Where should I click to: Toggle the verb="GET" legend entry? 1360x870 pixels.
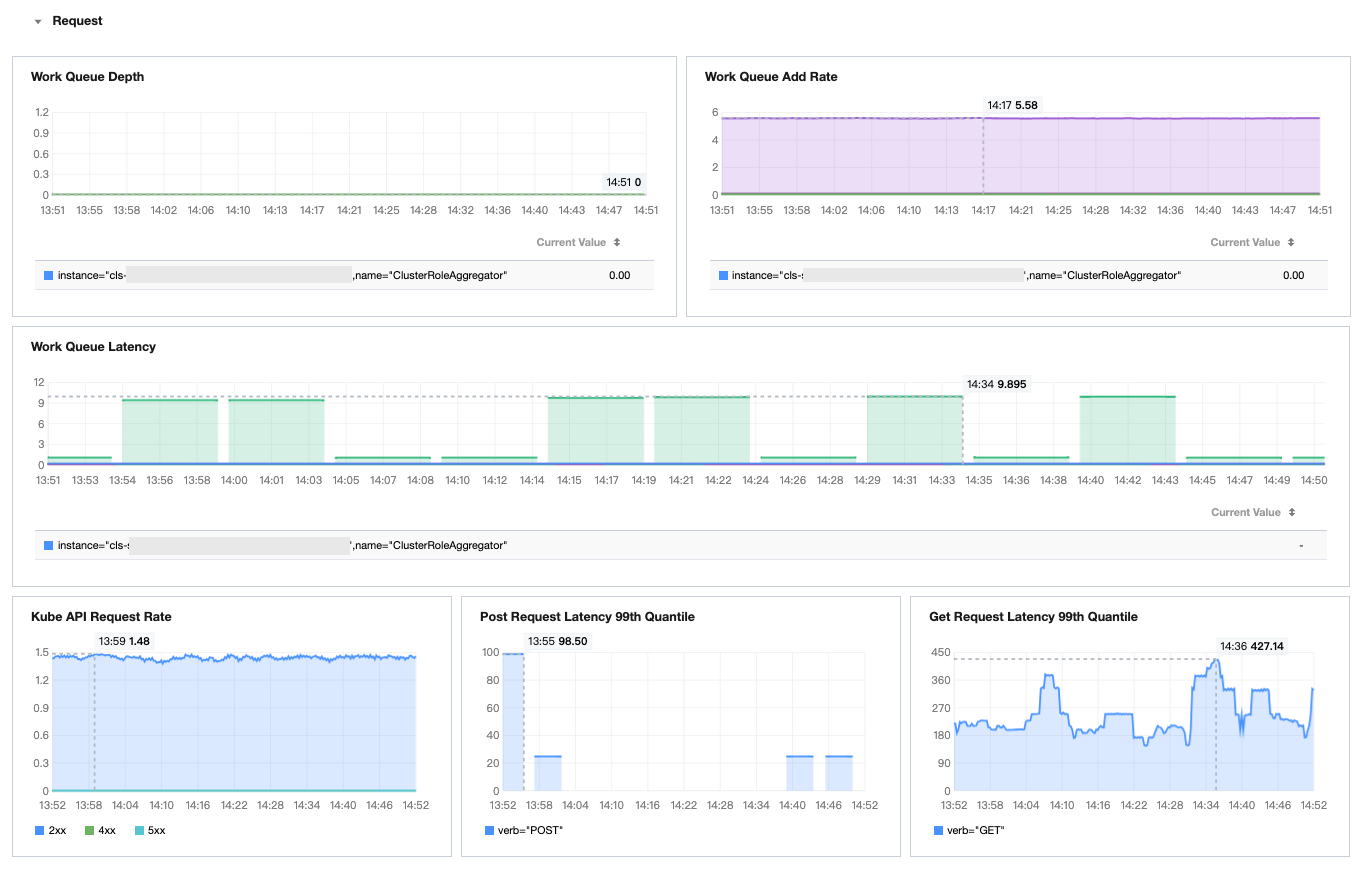tap(970, 830)
